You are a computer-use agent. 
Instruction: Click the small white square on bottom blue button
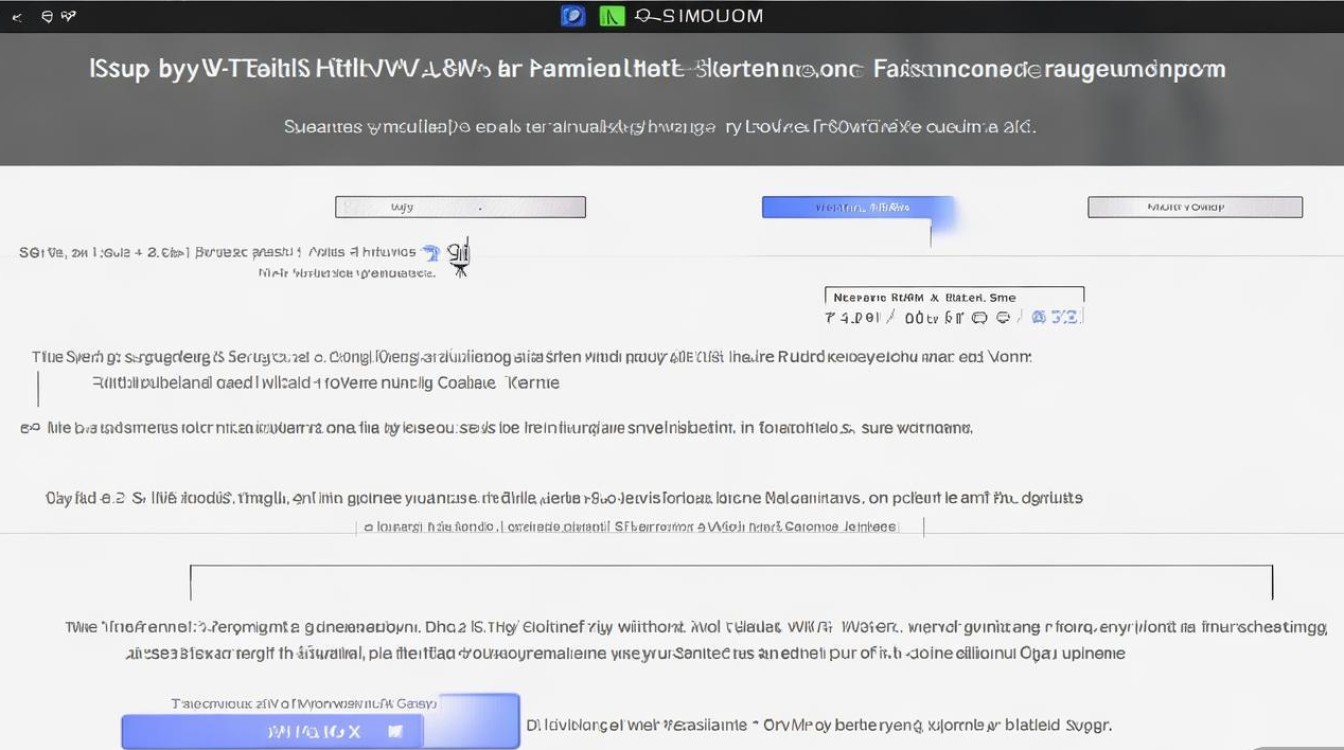pos(395,731)
